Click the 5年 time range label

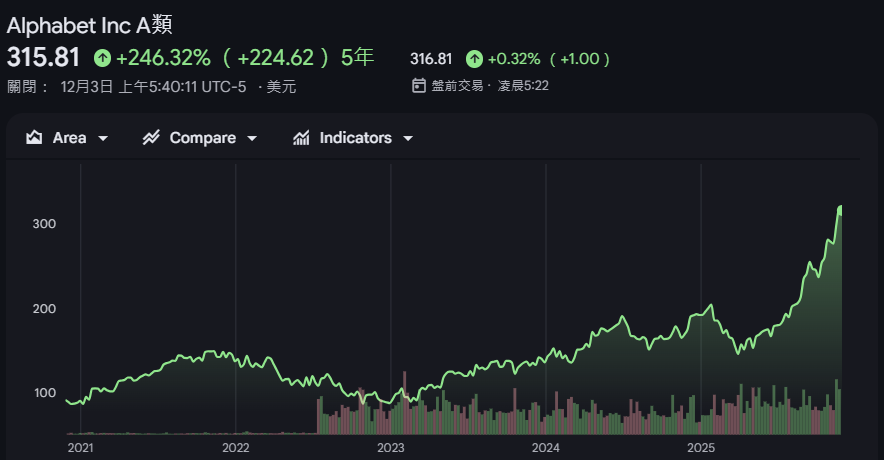tap(357, 58)
